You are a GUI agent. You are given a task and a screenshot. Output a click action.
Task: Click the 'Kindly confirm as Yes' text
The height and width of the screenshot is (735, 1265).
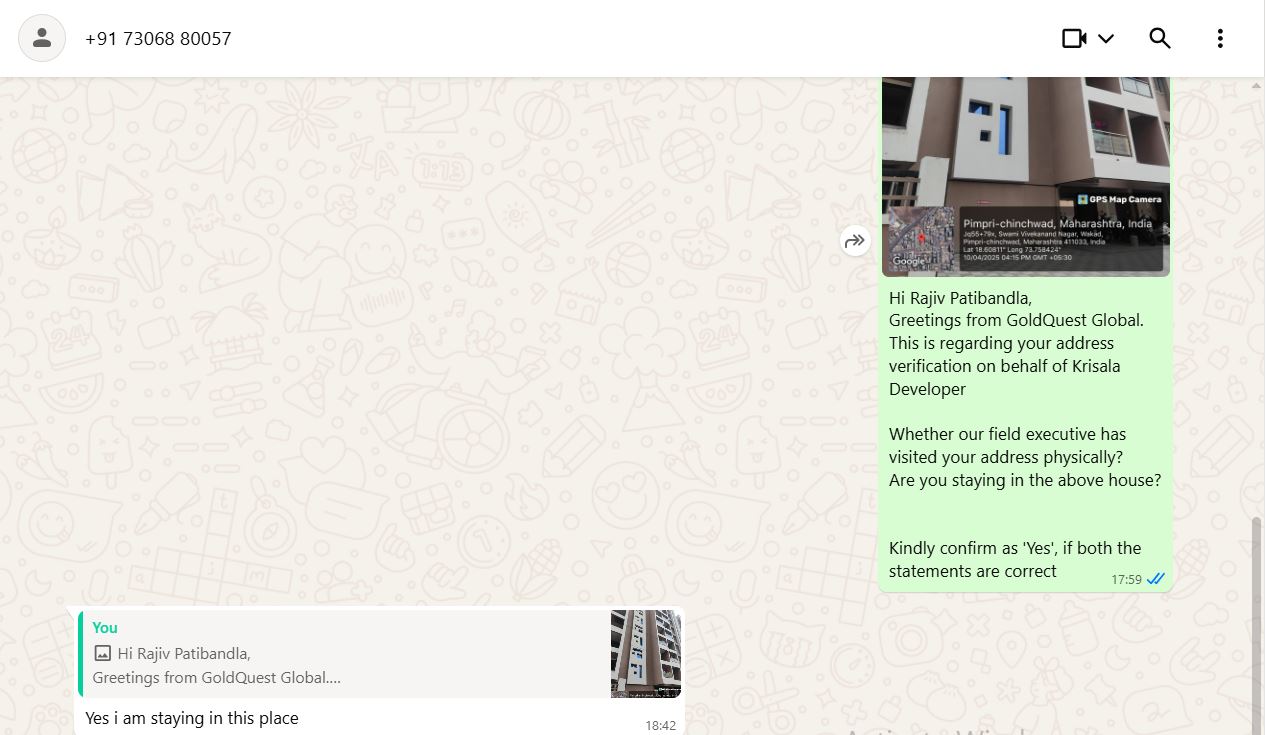point(1015,559)
